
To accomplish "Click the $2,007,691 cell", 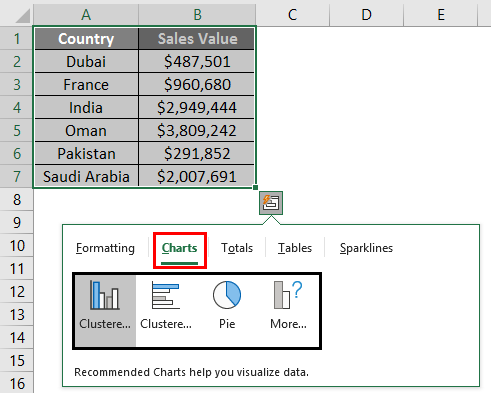I will pyautogui.click(x=197, y=177).
